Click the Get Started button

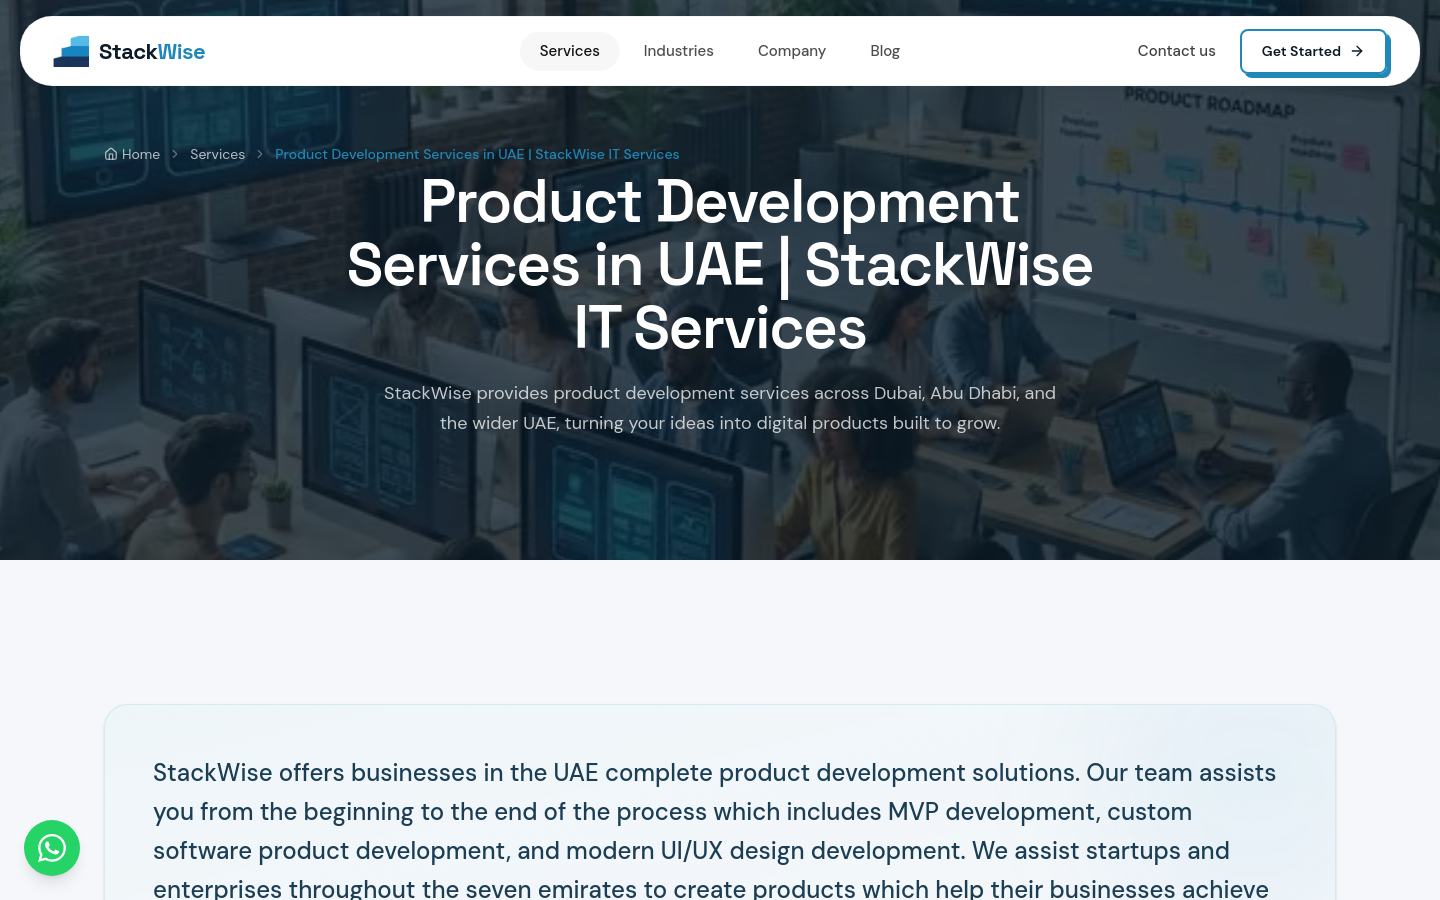(x=1313, y=51)
